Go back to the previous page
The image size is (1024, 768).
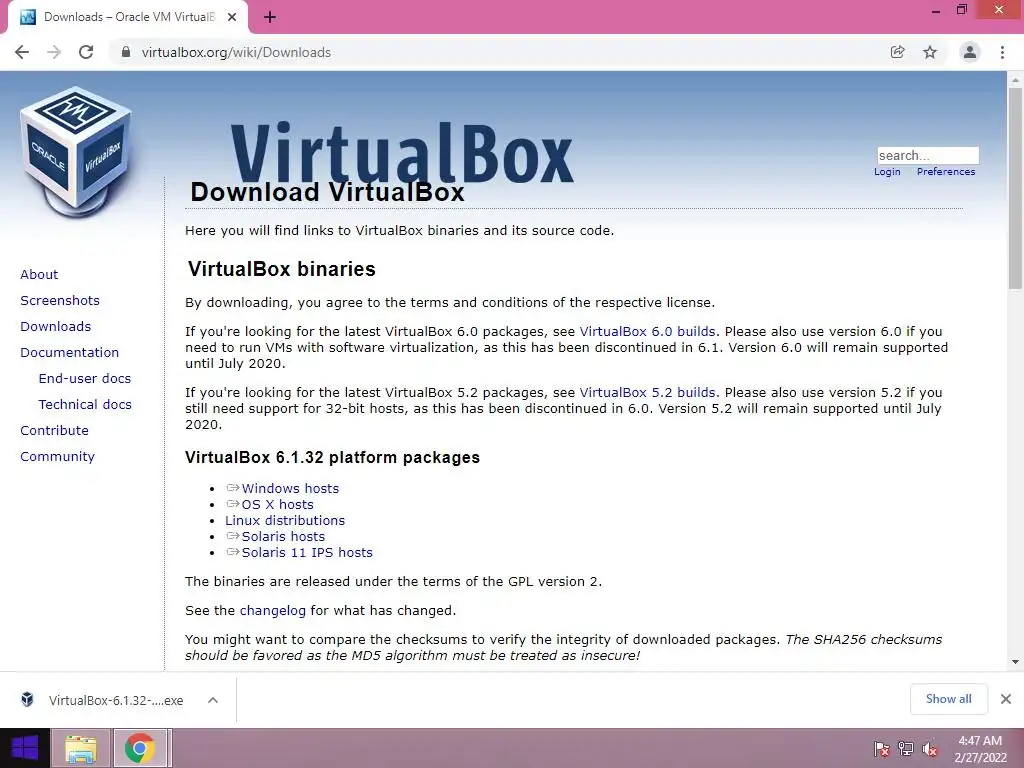[22, 52]
